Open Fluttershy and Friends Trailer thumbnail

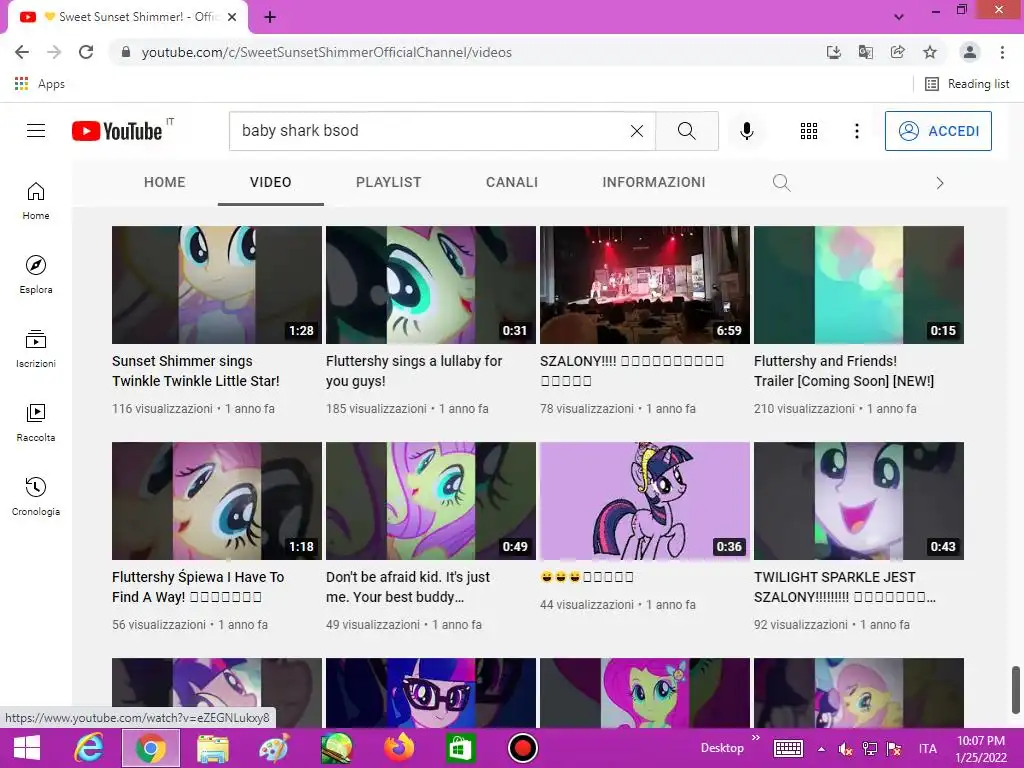click(x=859, y=285)
